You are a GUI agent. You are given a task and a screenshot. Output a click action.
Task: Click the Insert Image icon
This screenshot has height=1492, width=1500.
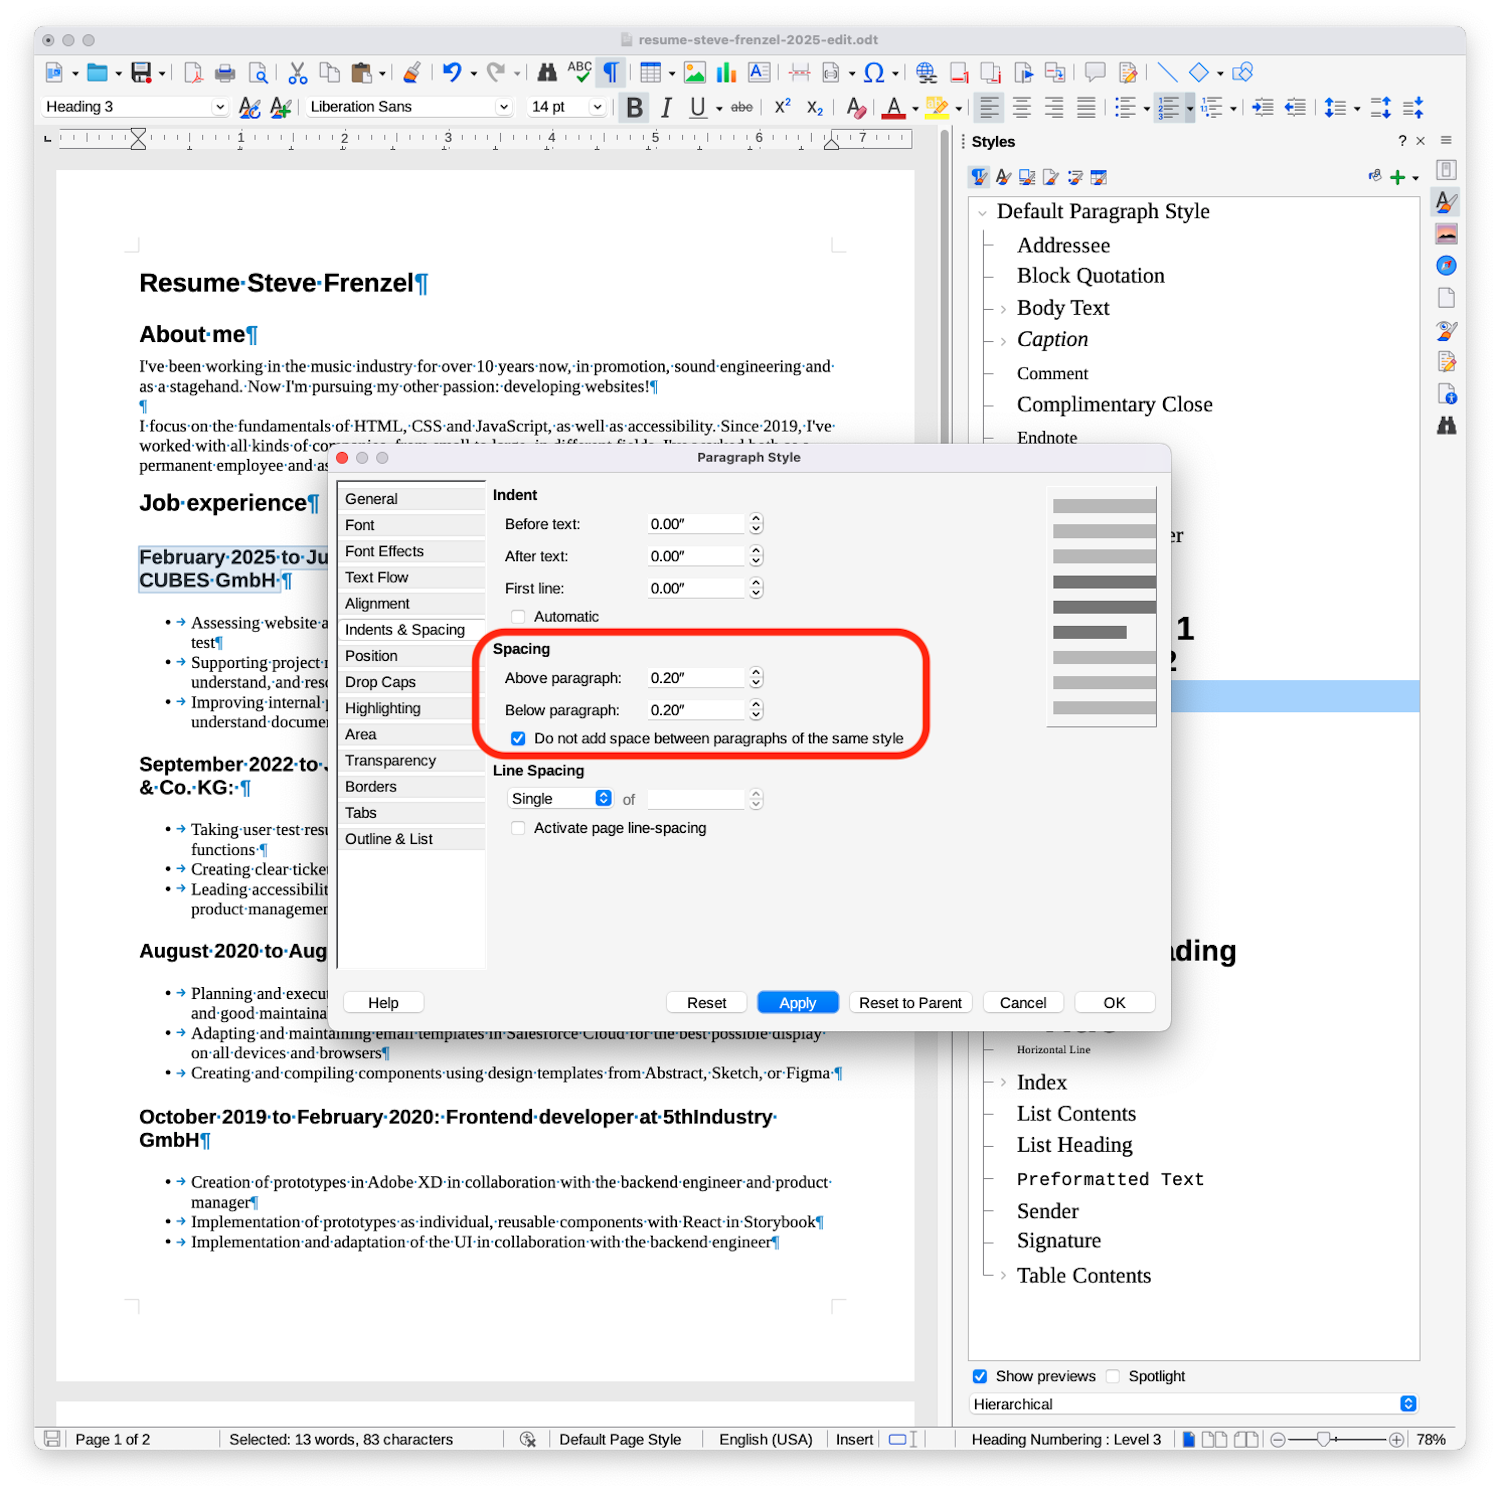click(695, 72)
